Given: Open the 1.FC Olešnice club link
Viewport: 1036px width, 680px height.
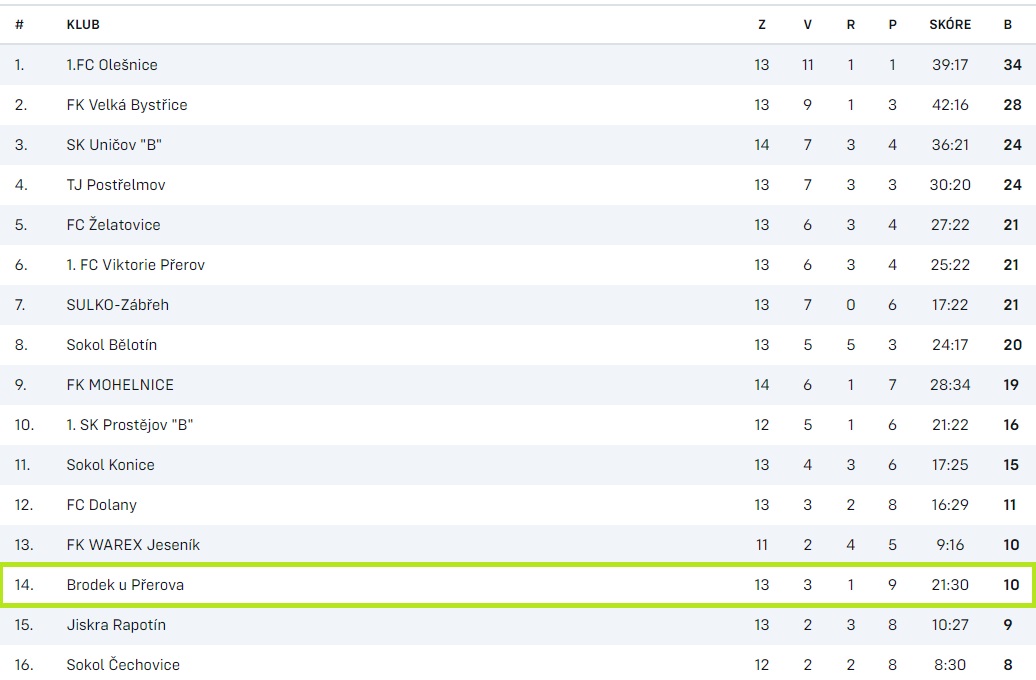Looking at the screenshot, I should pos(112,65).
